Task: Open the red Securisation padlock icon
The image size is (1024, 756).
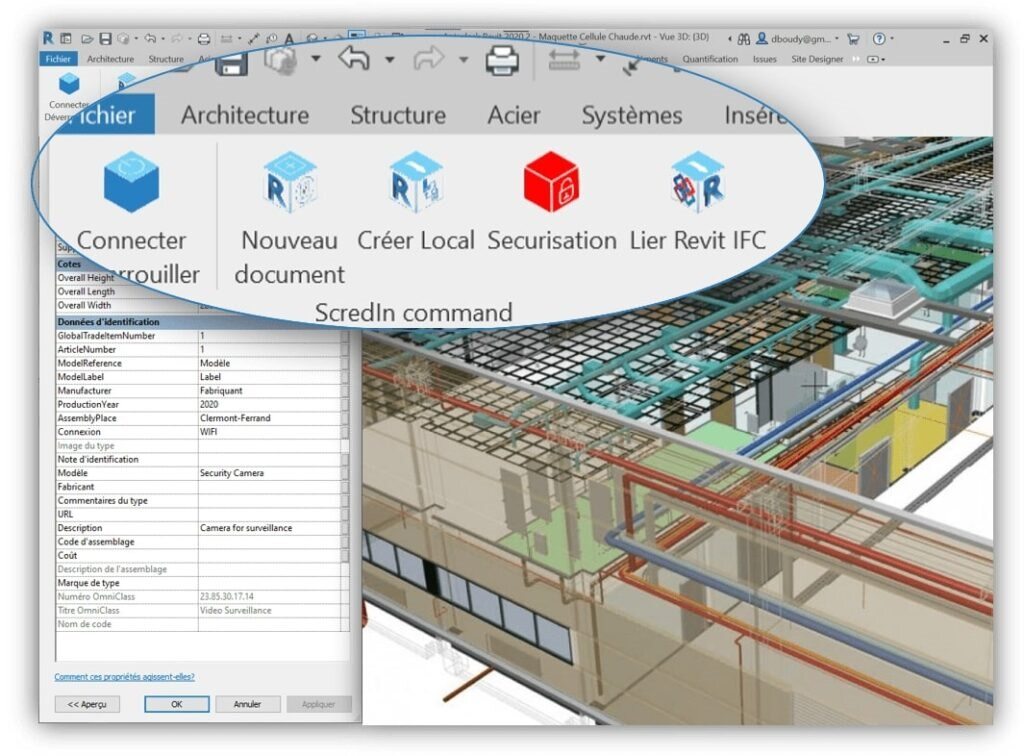Action: pyautogui.click(x=551, y=182)
